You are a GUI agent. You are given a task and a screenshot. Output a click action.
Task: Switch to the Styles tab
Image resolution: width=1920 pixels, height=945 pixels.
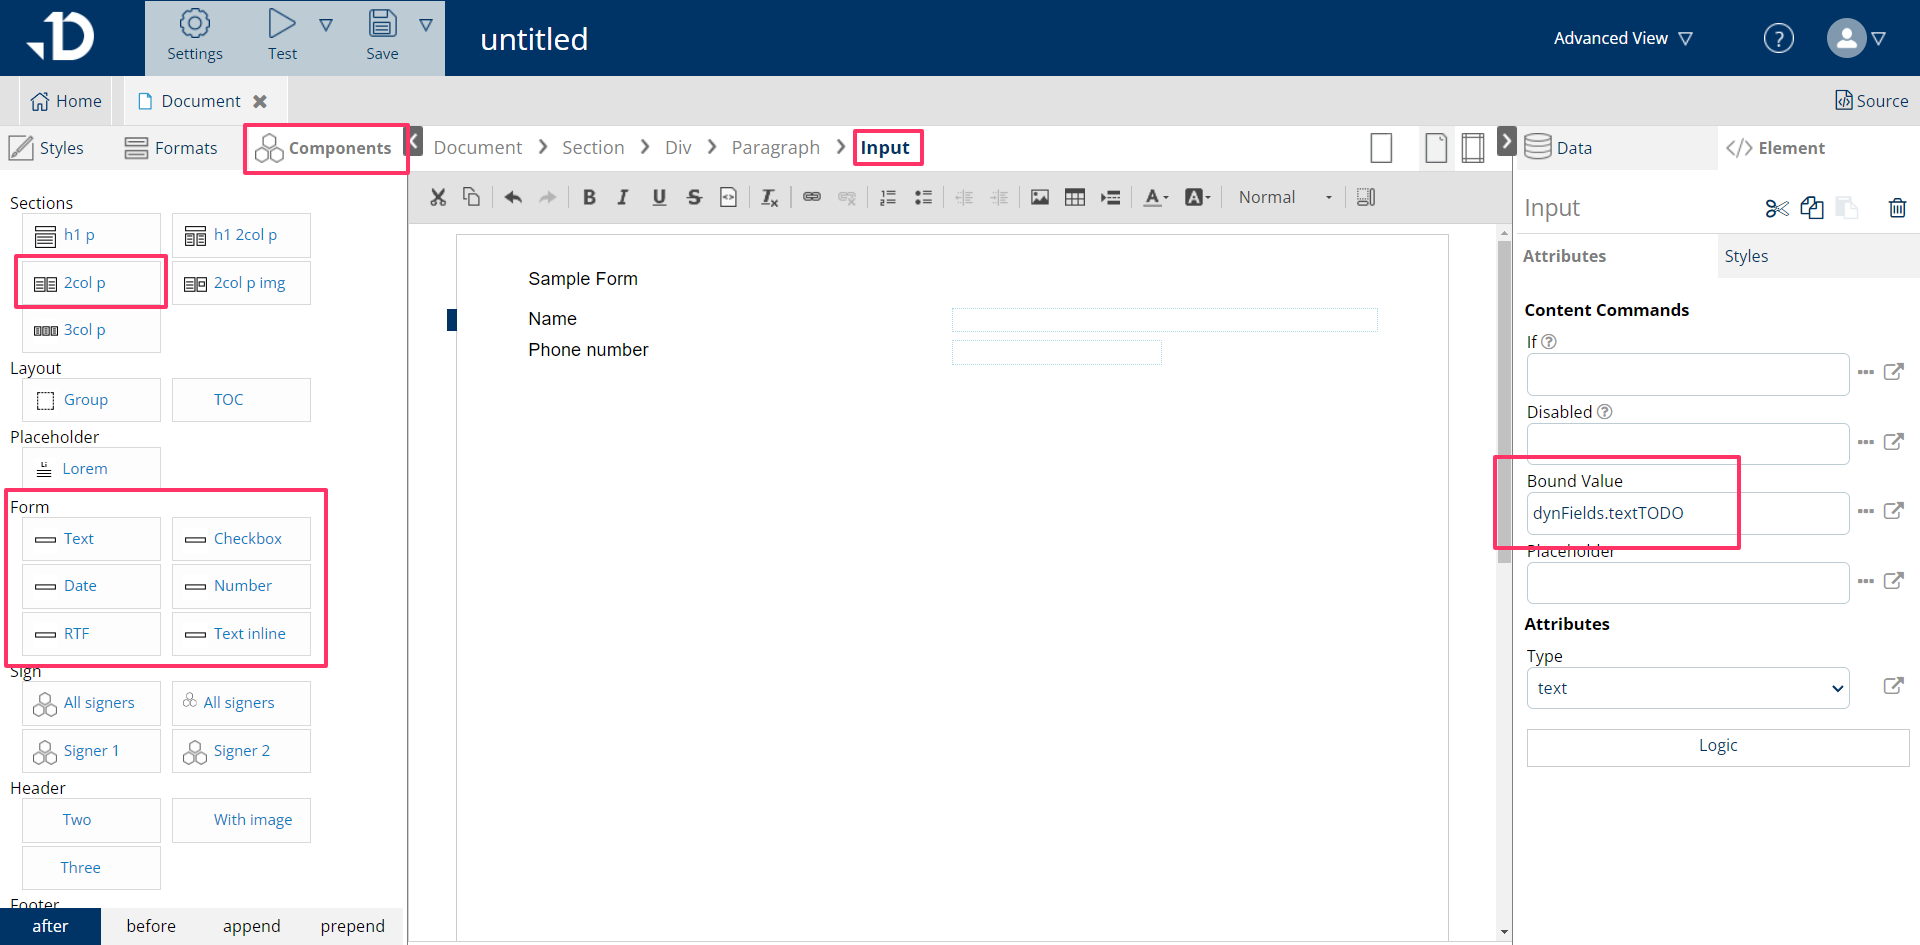click(x=47, y=148)
